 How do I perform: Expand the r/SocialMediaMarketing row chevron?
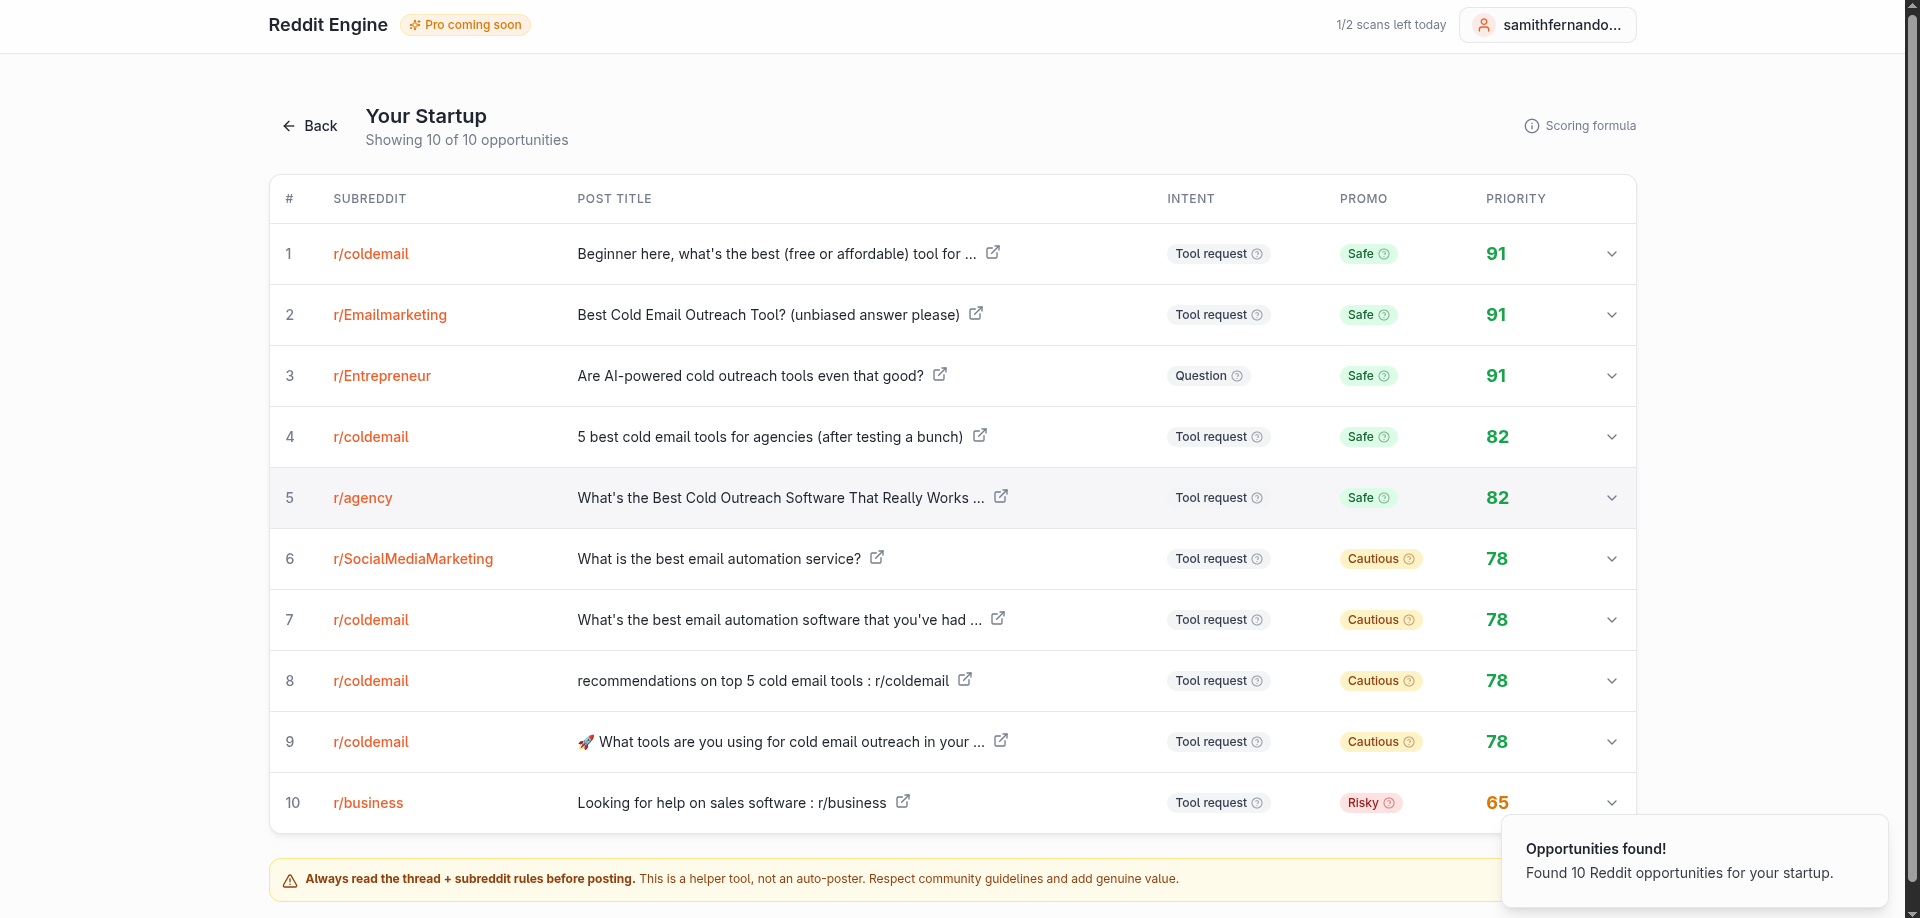point(1612,559)
